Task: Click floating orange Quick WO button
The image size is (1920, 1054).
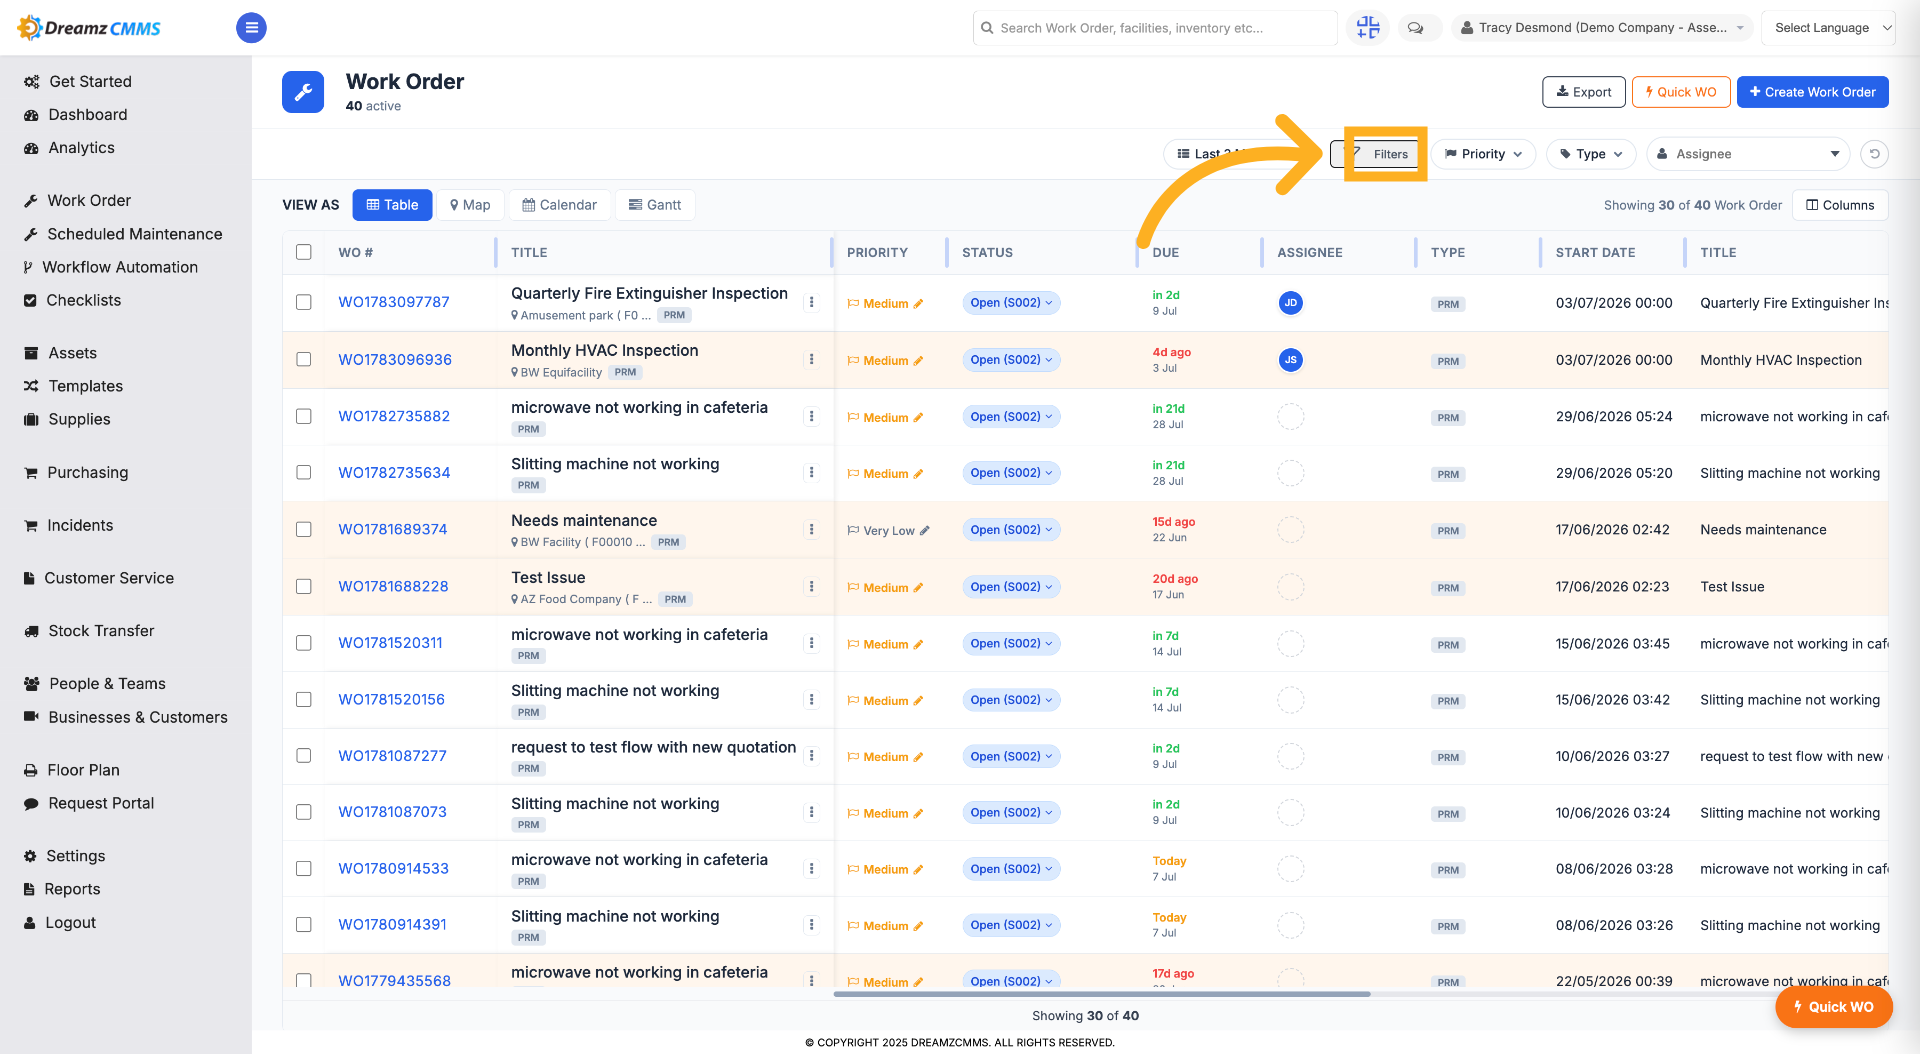Action: (x=1833, y=1007)
